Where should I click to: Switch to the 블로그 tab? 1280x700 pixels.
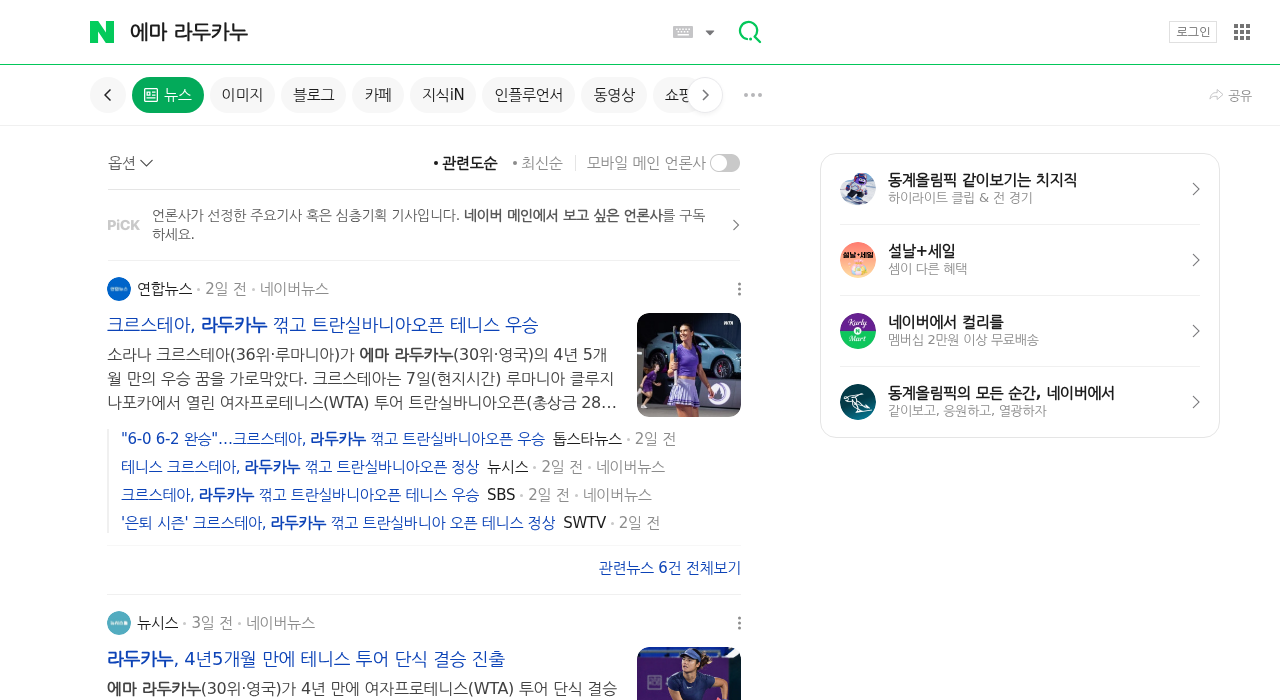coord(313,94)
